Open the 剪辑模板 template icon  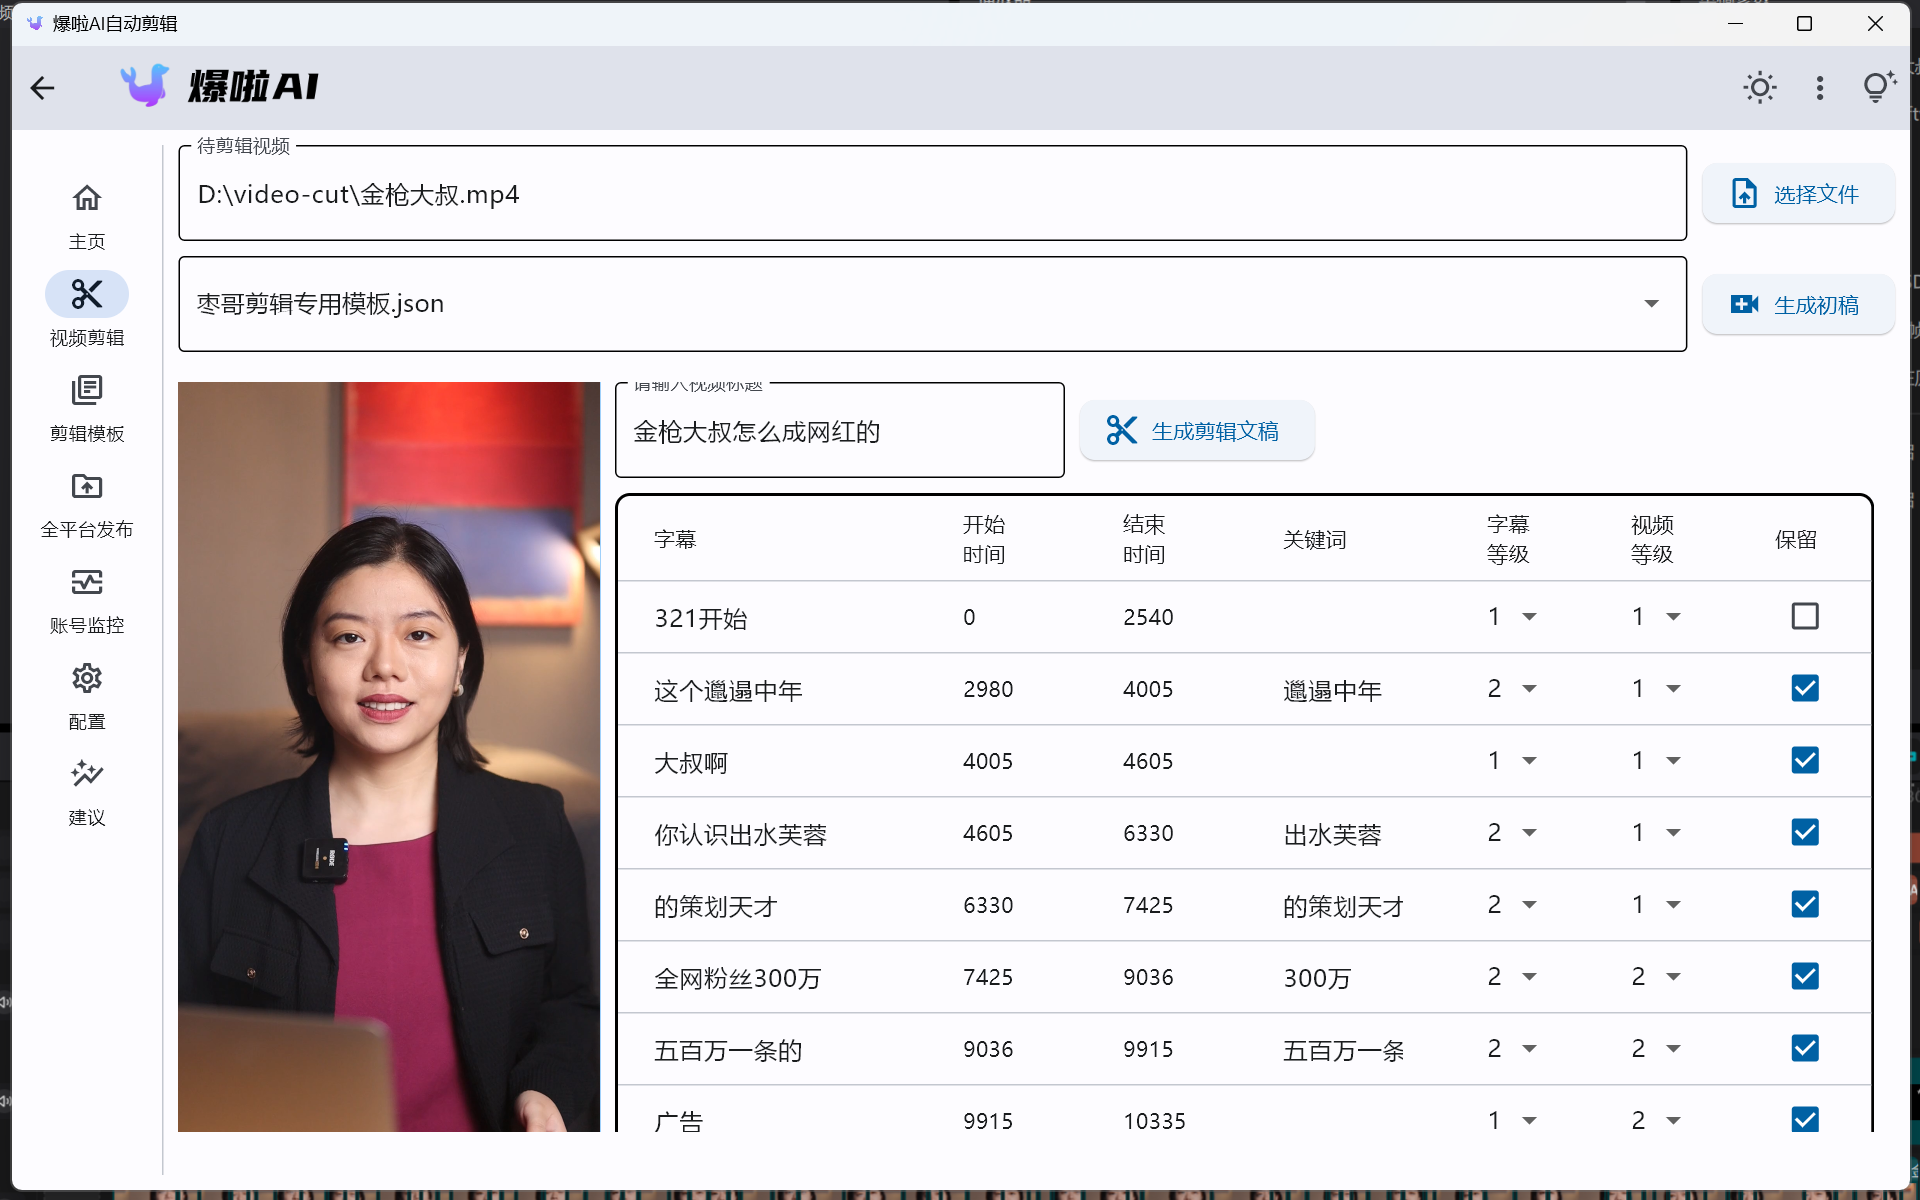click(x=87, y=390)
